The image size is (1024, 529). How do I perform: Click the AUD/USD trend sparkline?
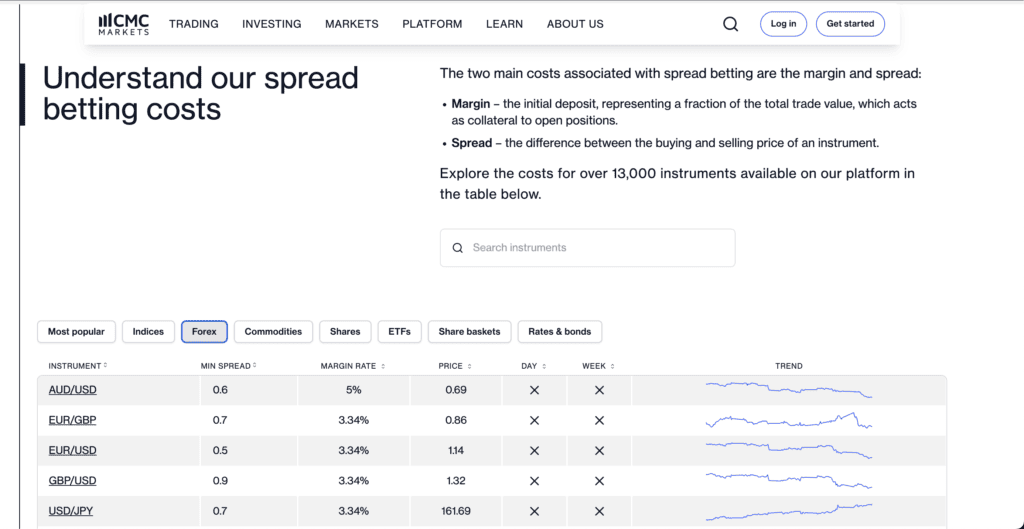click(x=789, y=389)
